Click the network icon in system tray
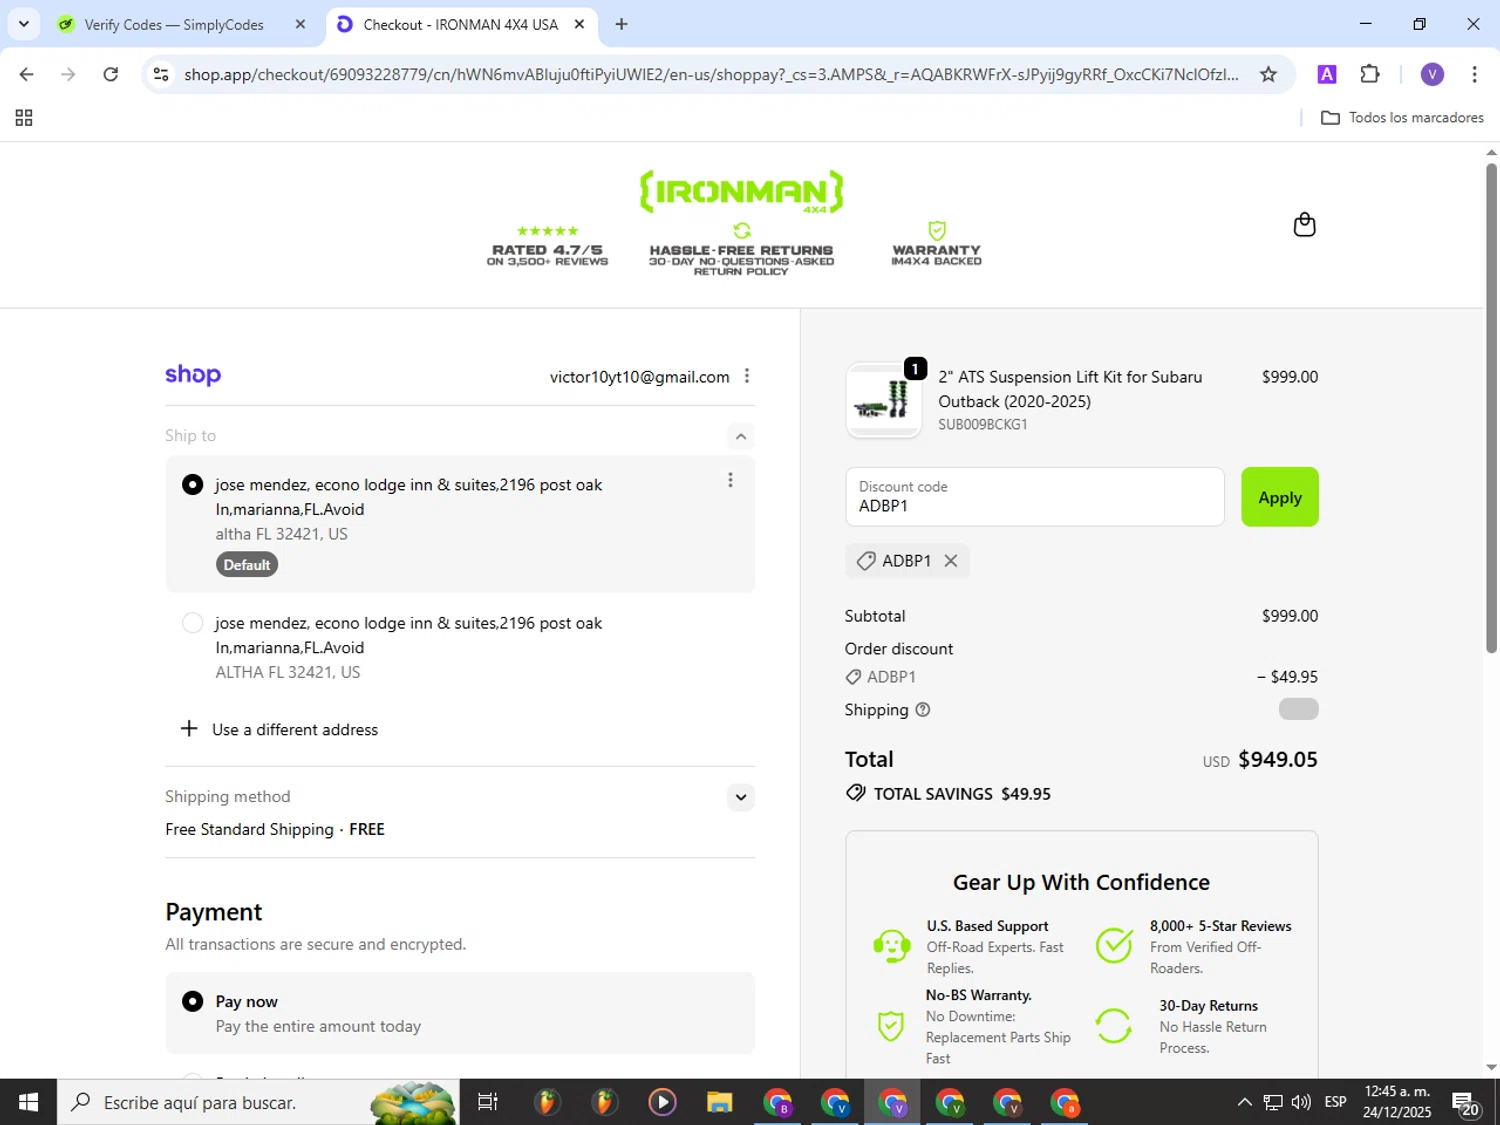Screen dimensions: 1500x1125 1273,1102
